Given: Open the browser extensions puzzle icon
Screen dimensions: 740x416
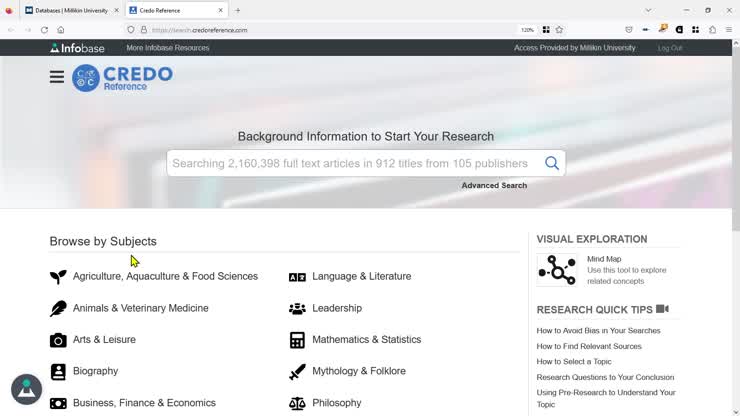Looking at the screenshot, I should tap(712, 30).
